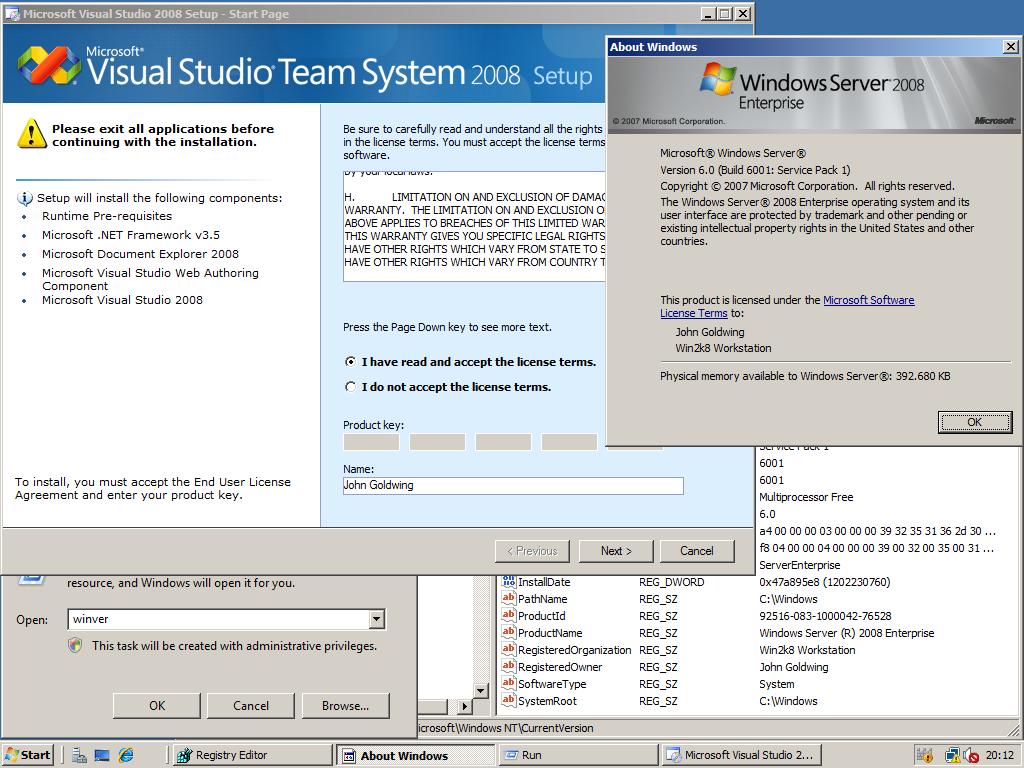1024x768 pixels.
Task: Click registry tree scroll down arrow
Action: [x=481, y=690]
